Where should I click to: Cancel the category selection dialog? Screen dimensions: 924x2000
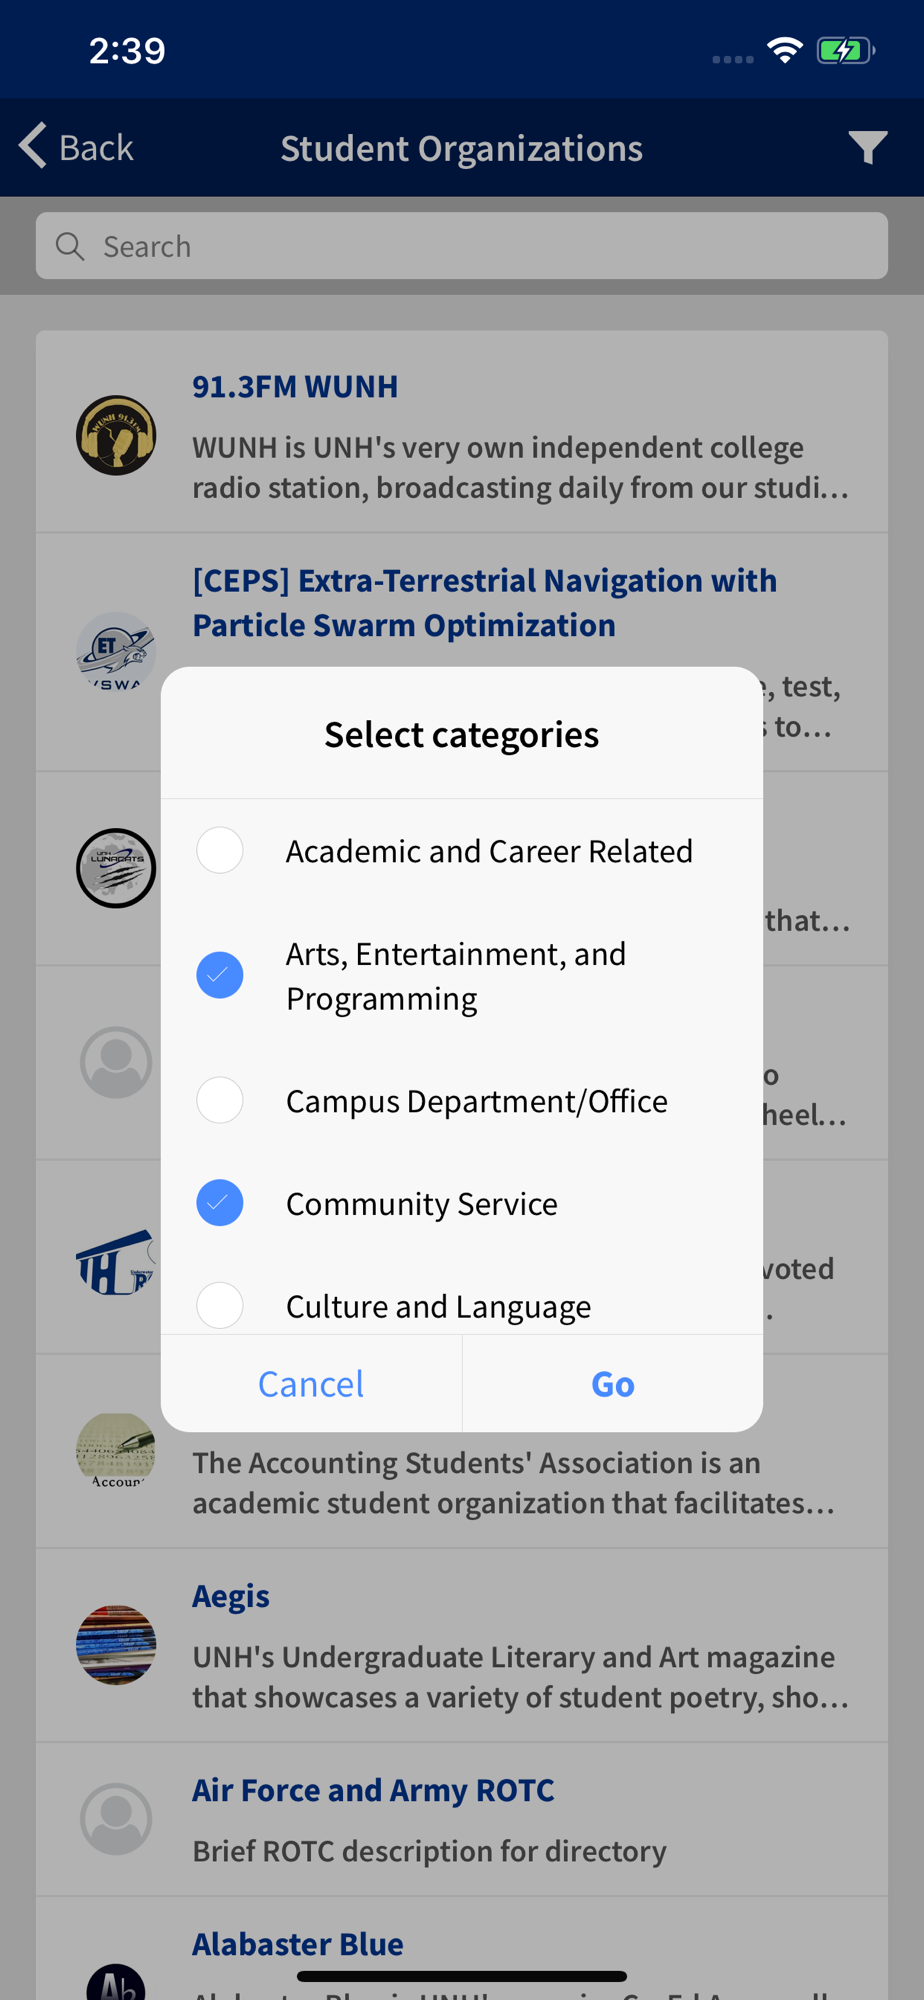[x=311, y=1384]
